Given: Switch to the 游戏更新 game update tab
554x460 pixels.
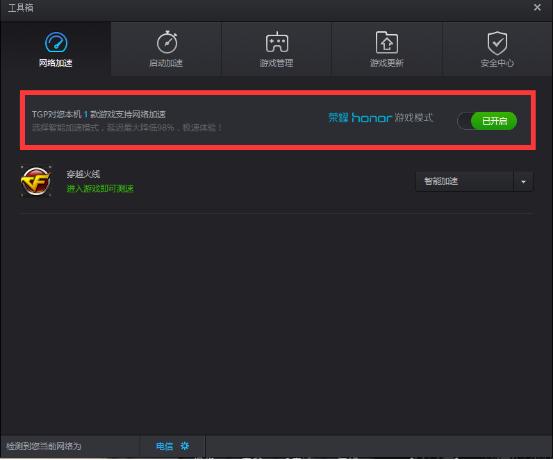Looking at the screenshot, I should click(x=387, y=49).
